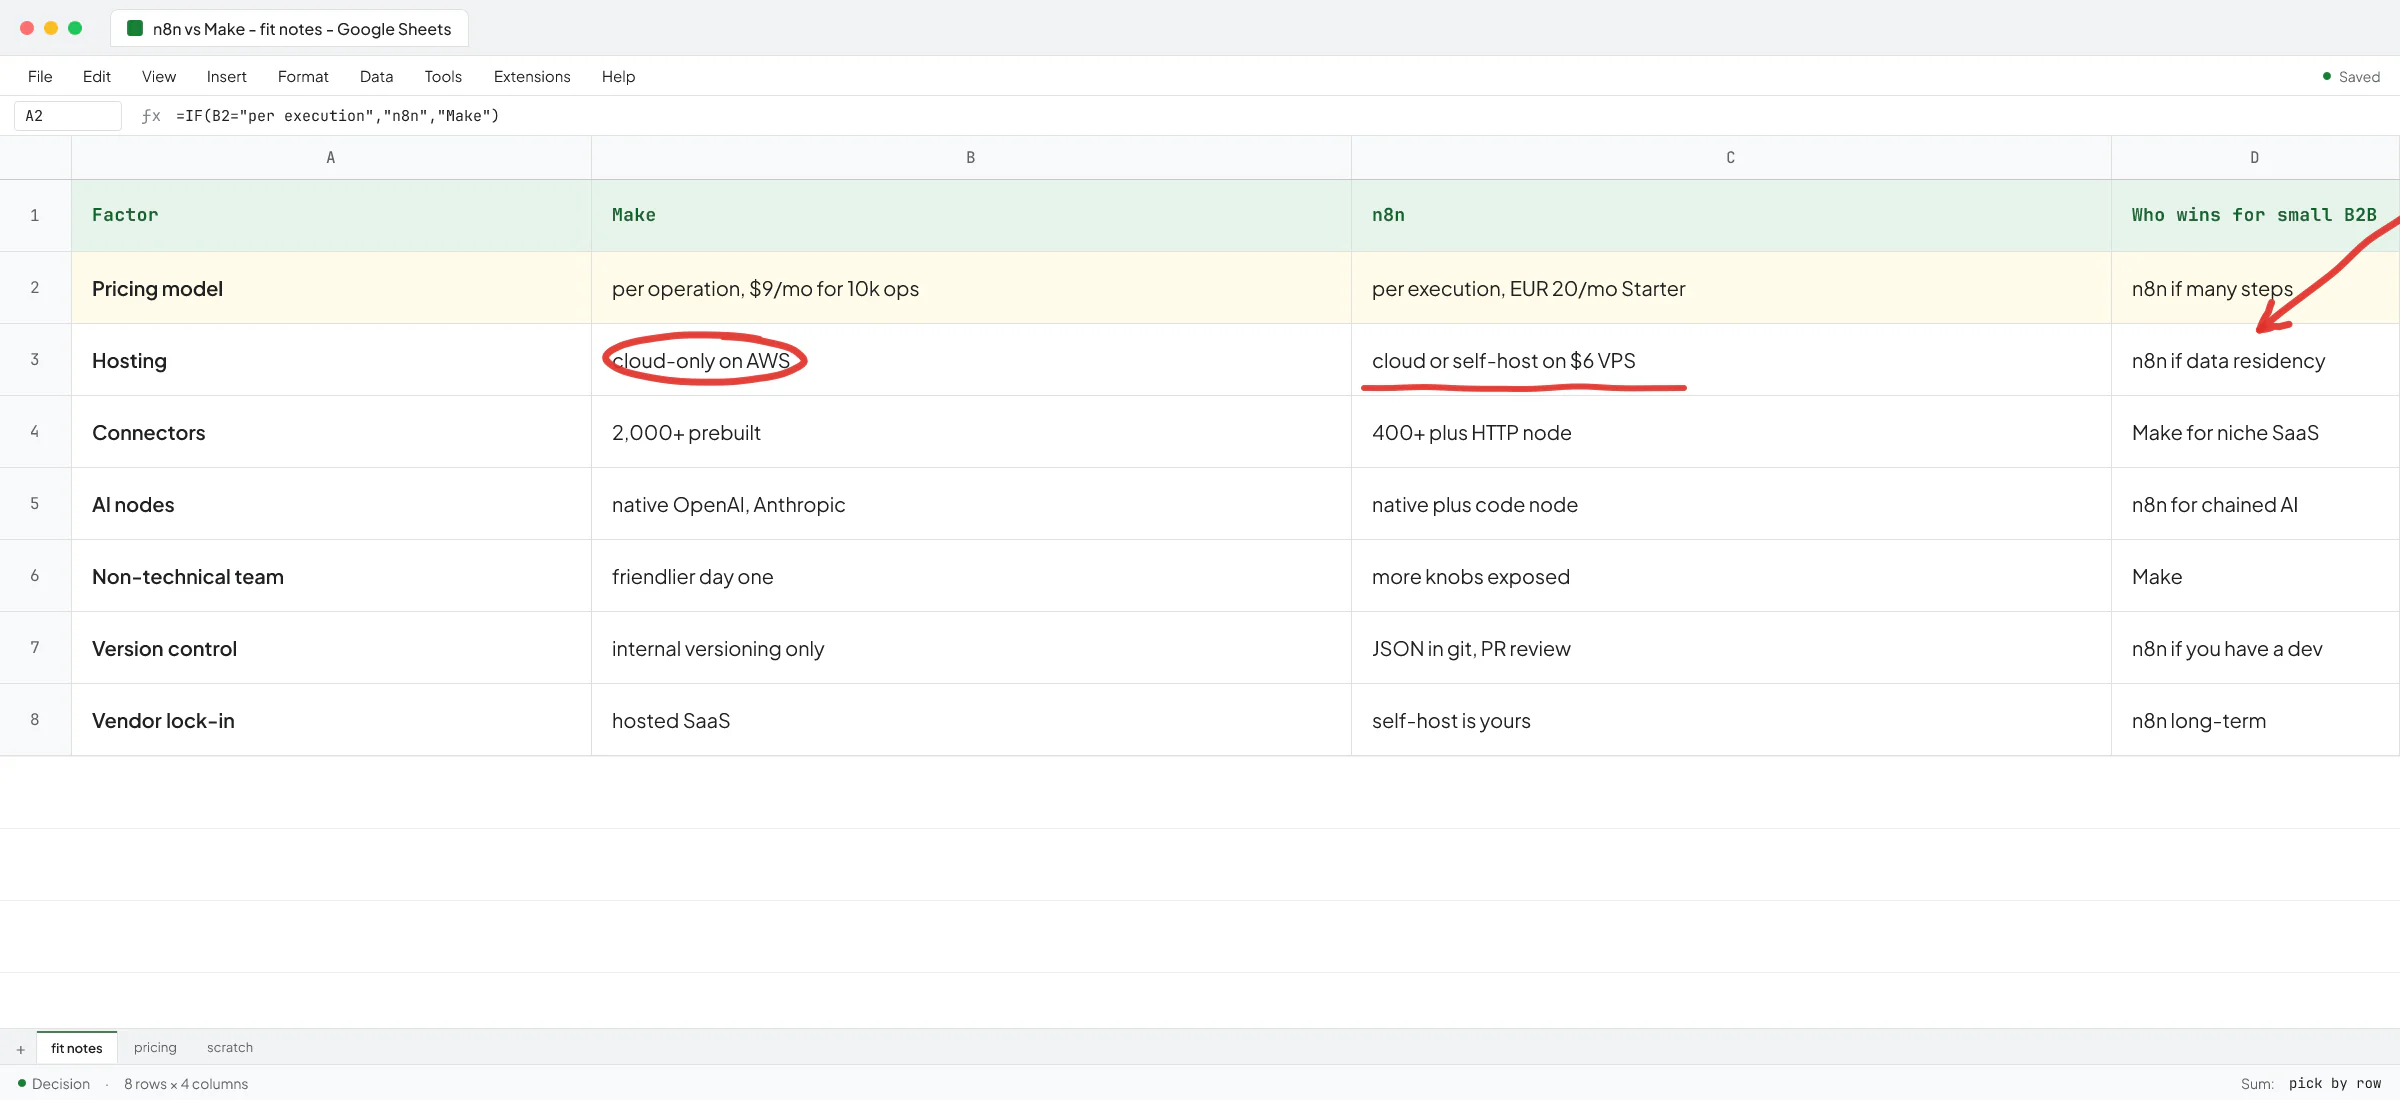
Task: Select the 'Version control' cell
Action: tap(331, 648)
